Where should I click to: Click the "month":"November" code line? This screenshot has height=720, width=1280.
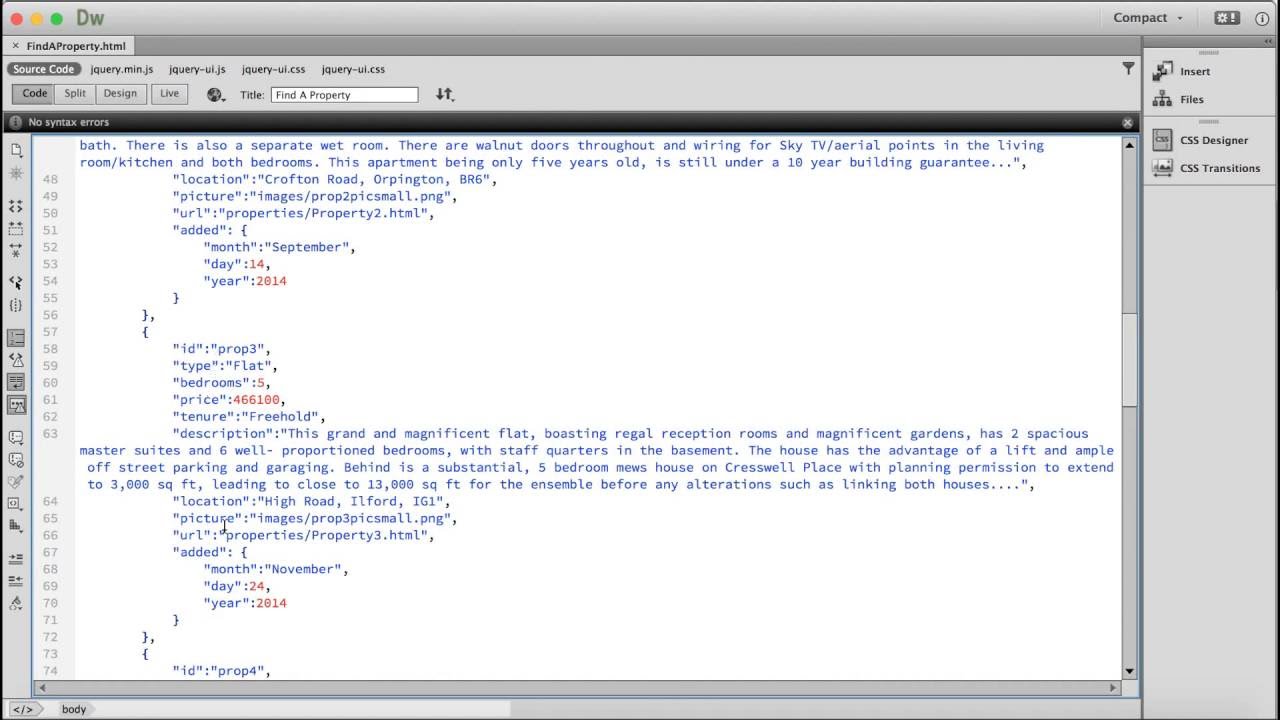tap(276, 569)
